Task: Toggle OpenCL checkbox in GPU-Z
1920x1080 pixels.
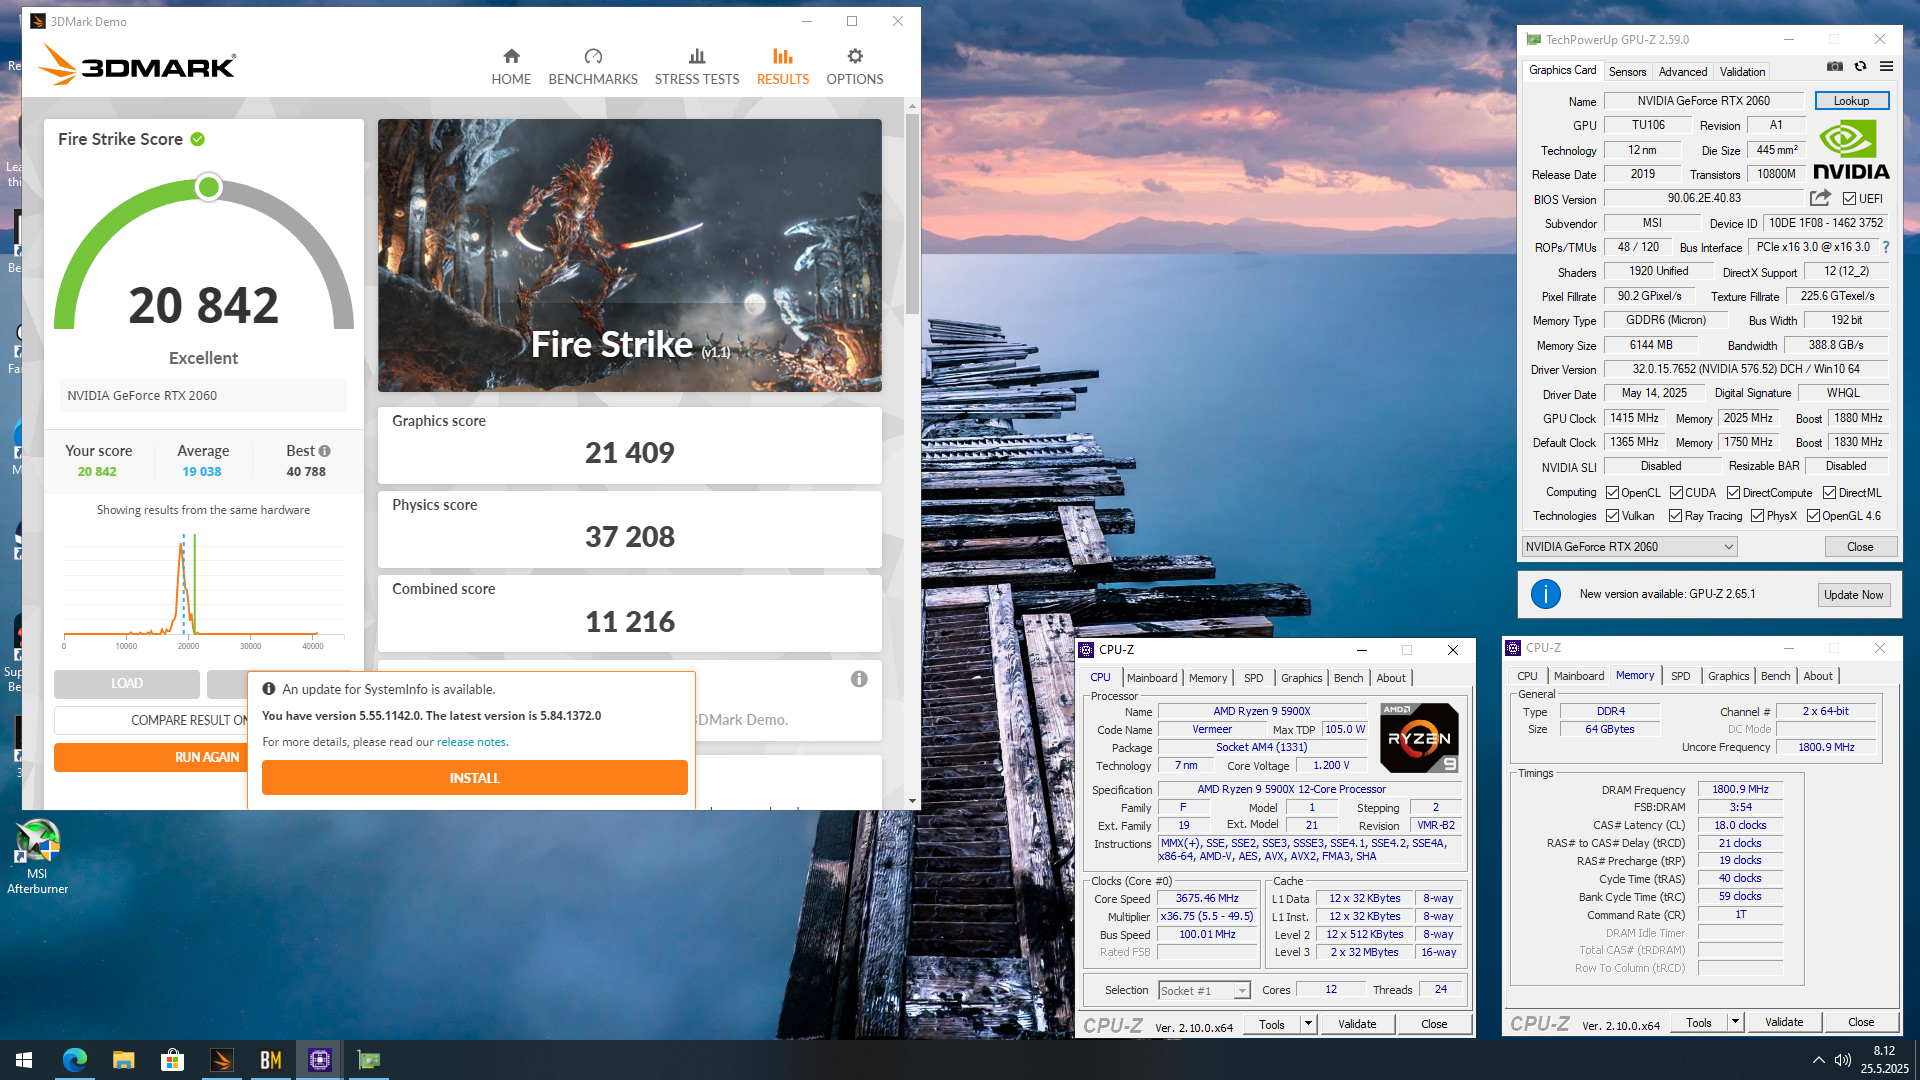Action: [1612, 493]
